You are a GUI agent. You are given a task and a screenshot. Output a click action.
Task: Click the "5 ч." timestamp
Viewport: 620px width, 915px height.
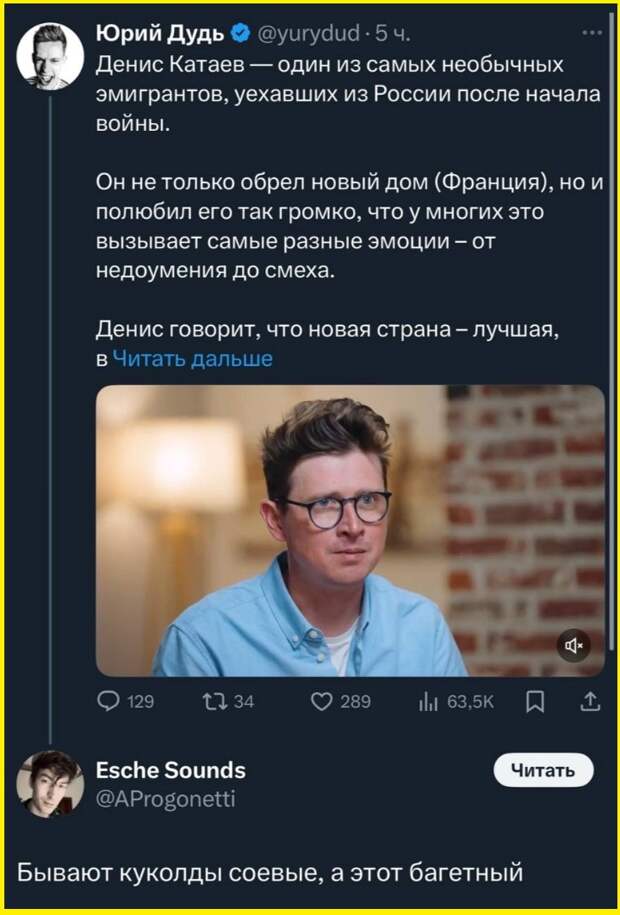click(x=392, y=35)
